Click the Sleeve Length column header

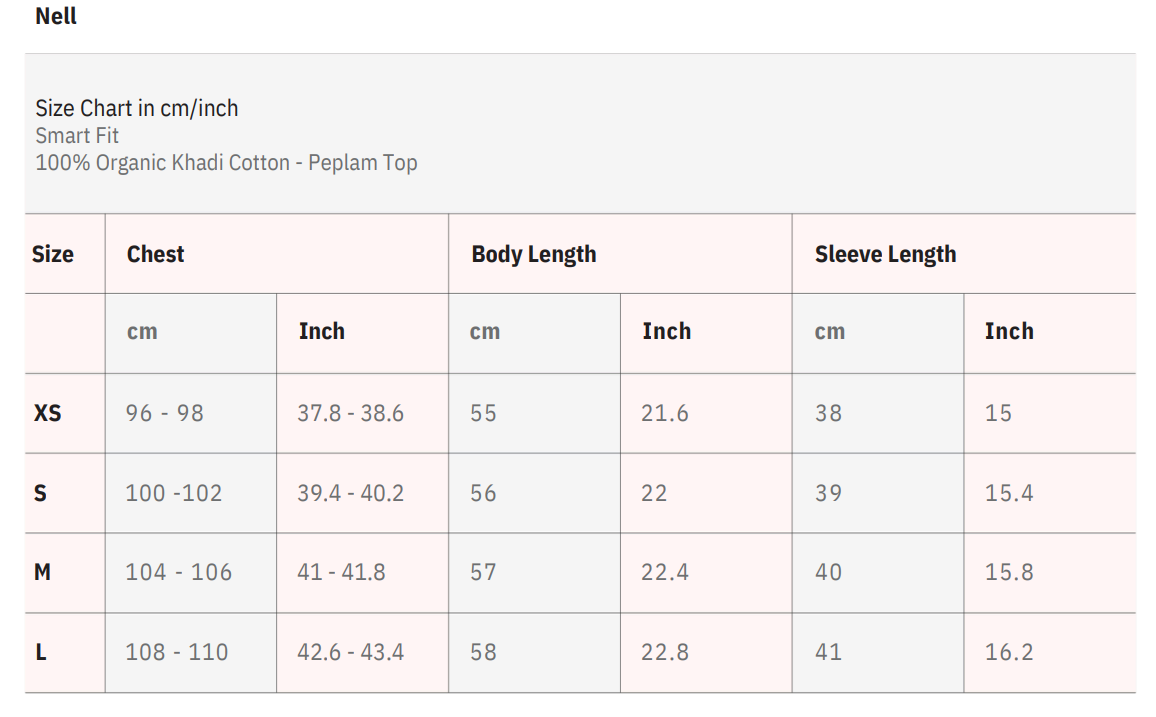click(885, 254)
